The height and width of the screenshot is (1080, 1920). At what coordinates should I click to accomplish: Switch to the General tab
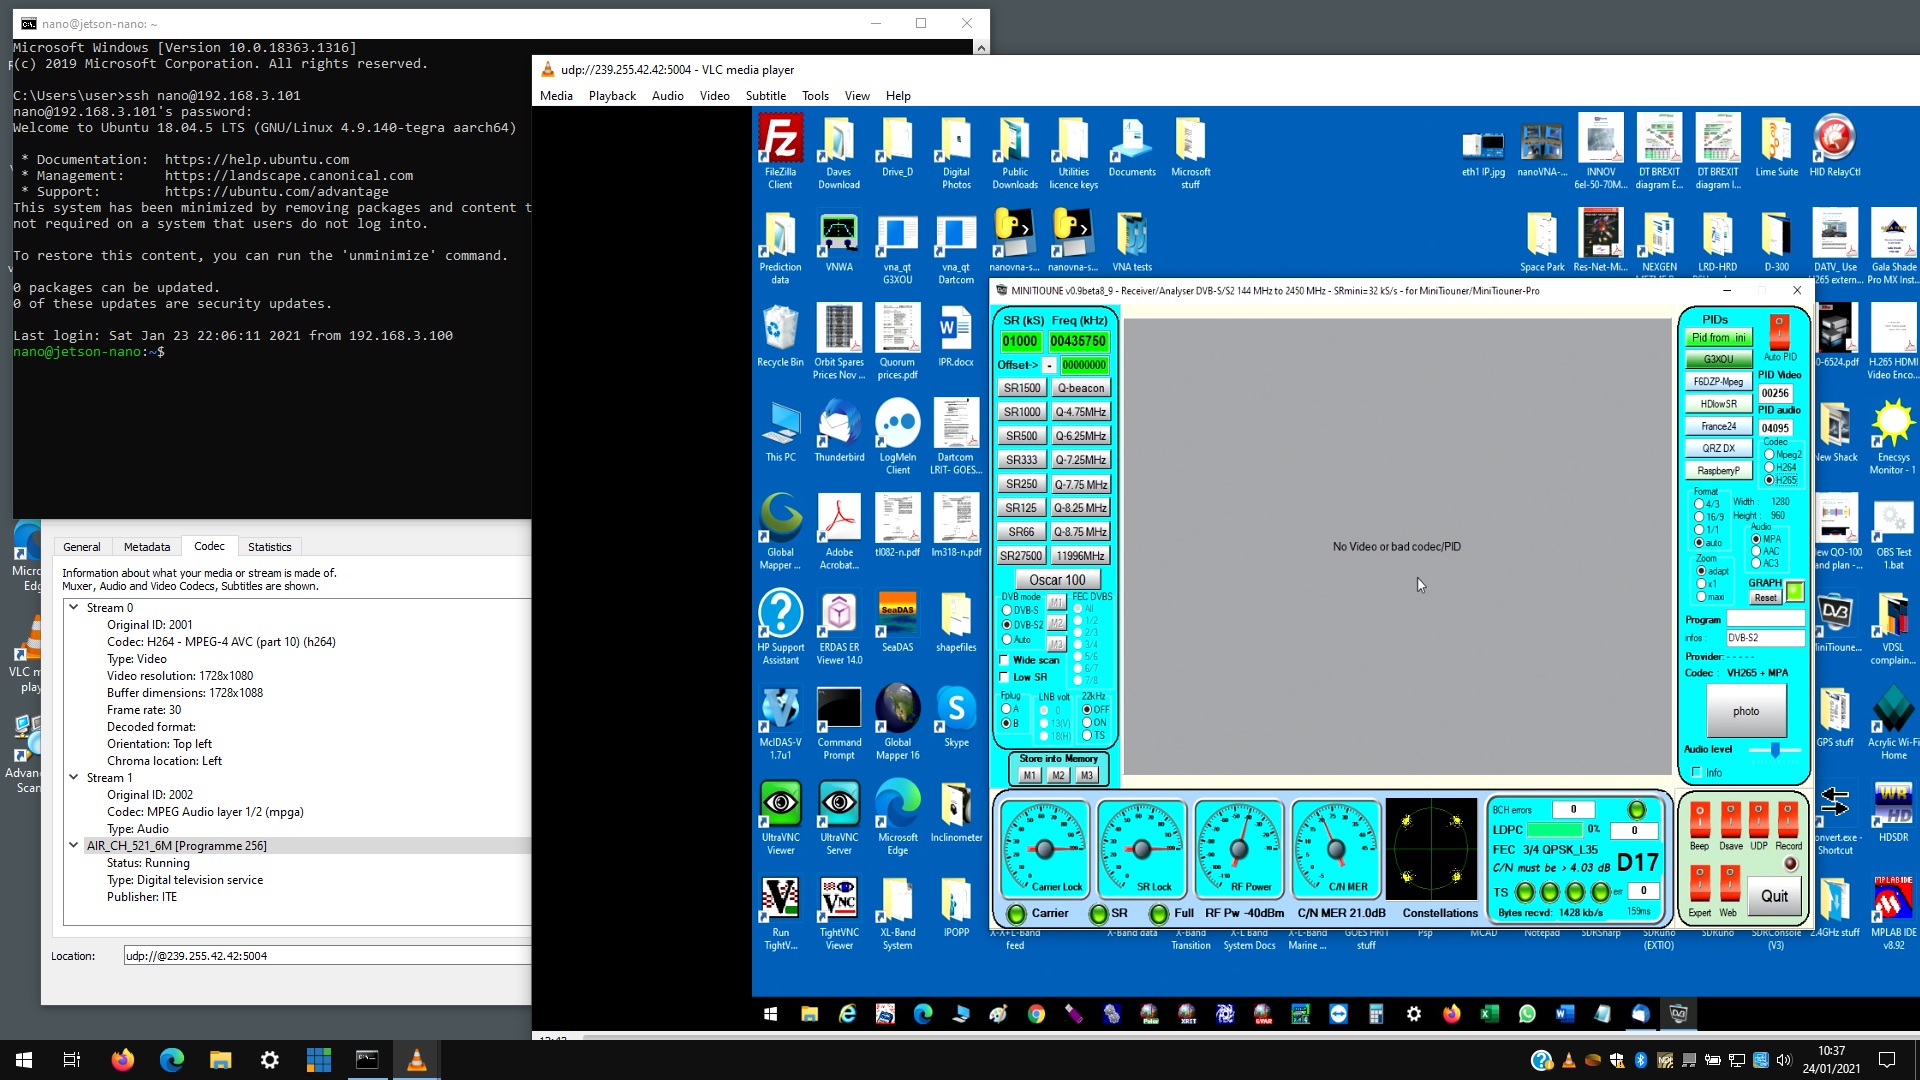tap(82, 547)
